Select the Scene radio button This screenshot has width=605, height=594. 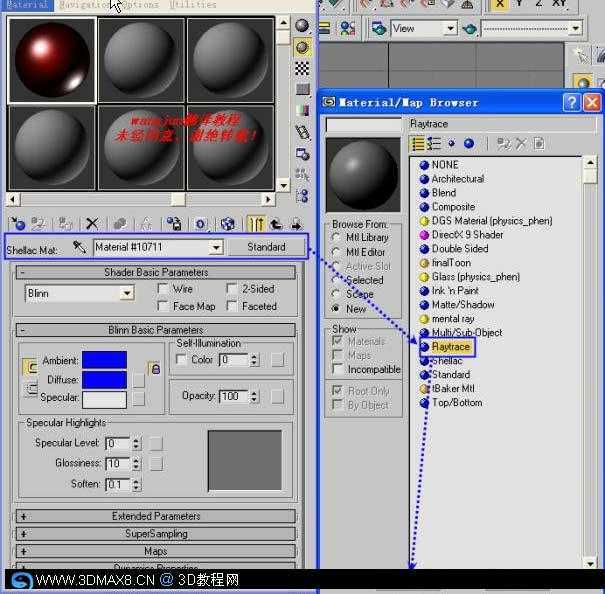[x=336, y=294]
